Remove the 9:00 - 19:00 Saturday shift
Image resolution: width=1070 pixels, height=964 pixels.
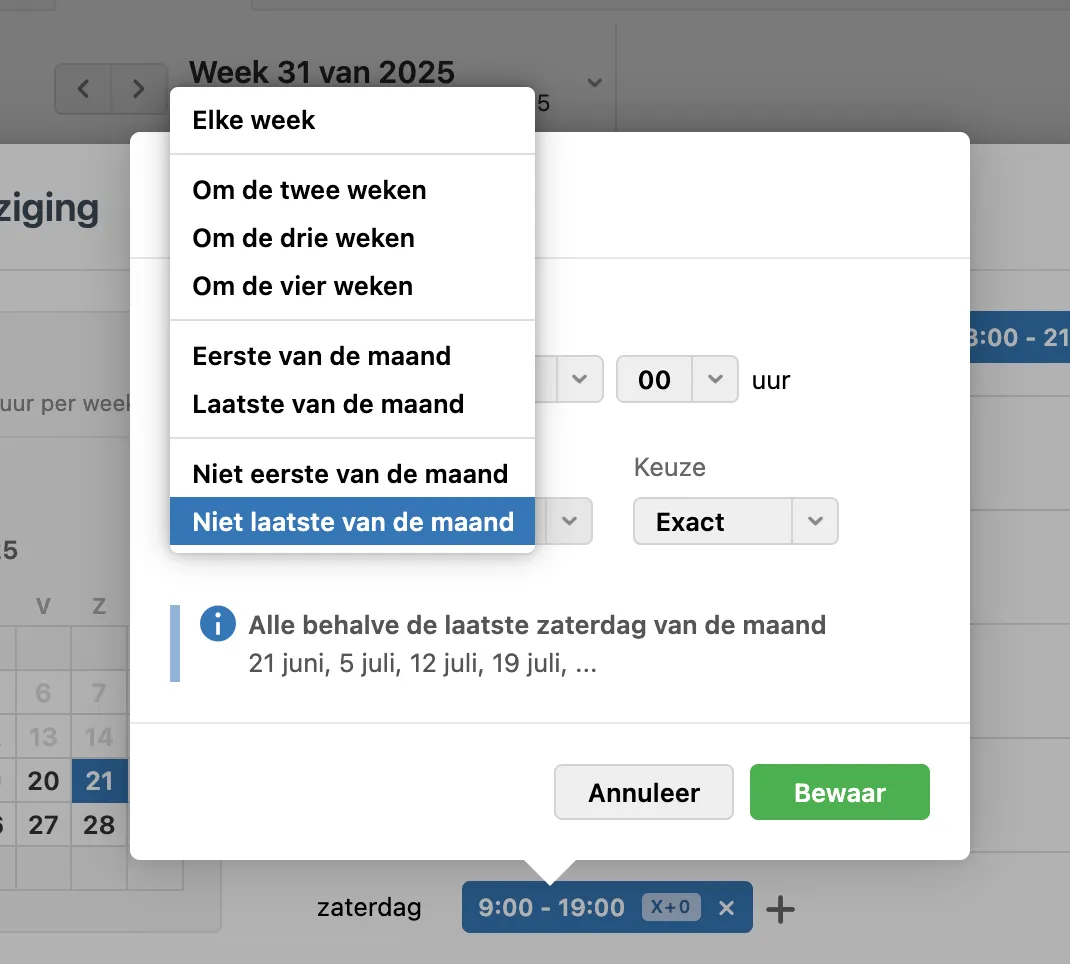727,908
